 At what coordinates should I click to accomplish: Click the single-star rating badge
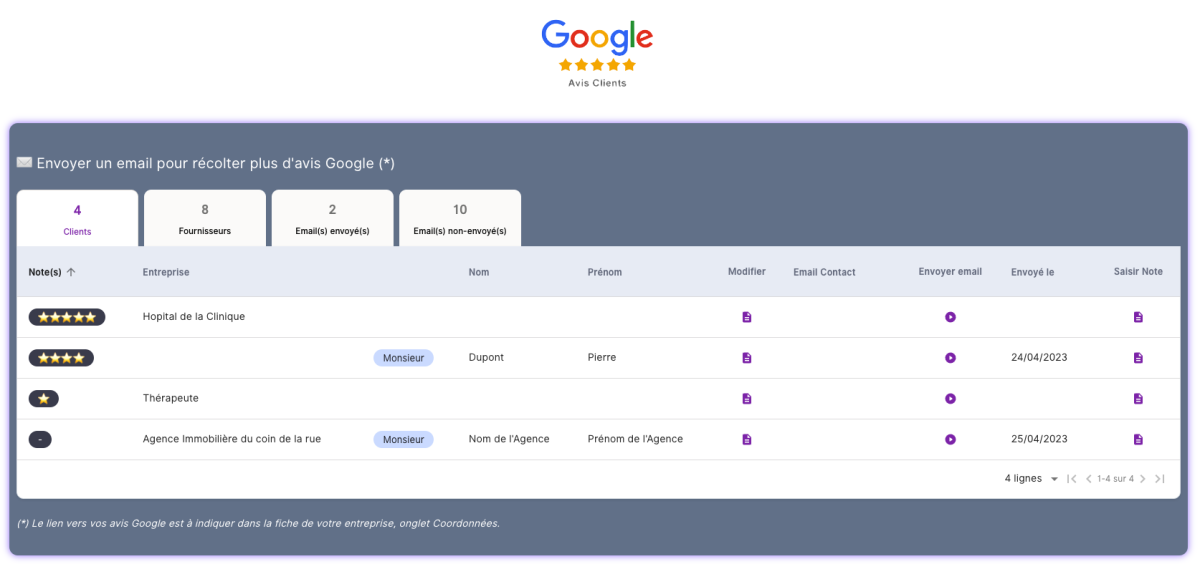[x=44, y=399]
